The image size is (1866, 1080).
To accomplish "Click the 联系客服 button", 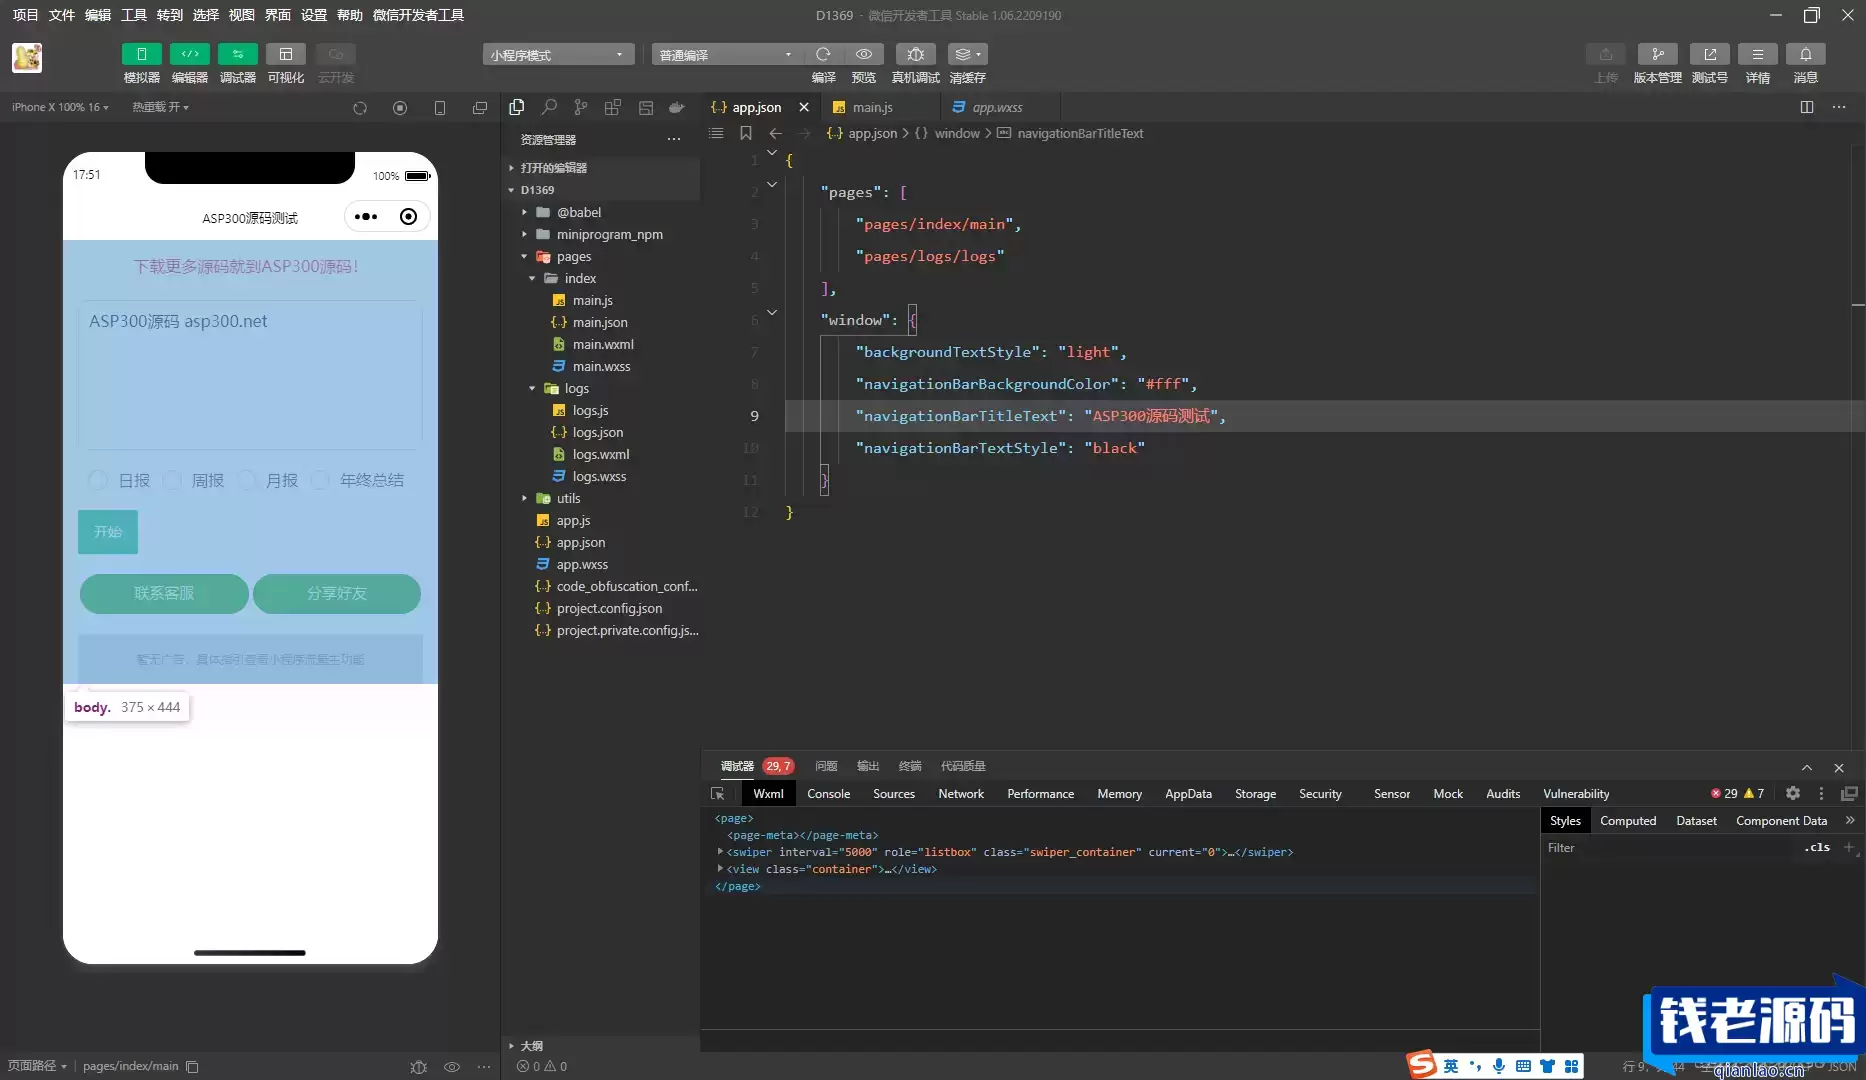I will click(164, 593).
